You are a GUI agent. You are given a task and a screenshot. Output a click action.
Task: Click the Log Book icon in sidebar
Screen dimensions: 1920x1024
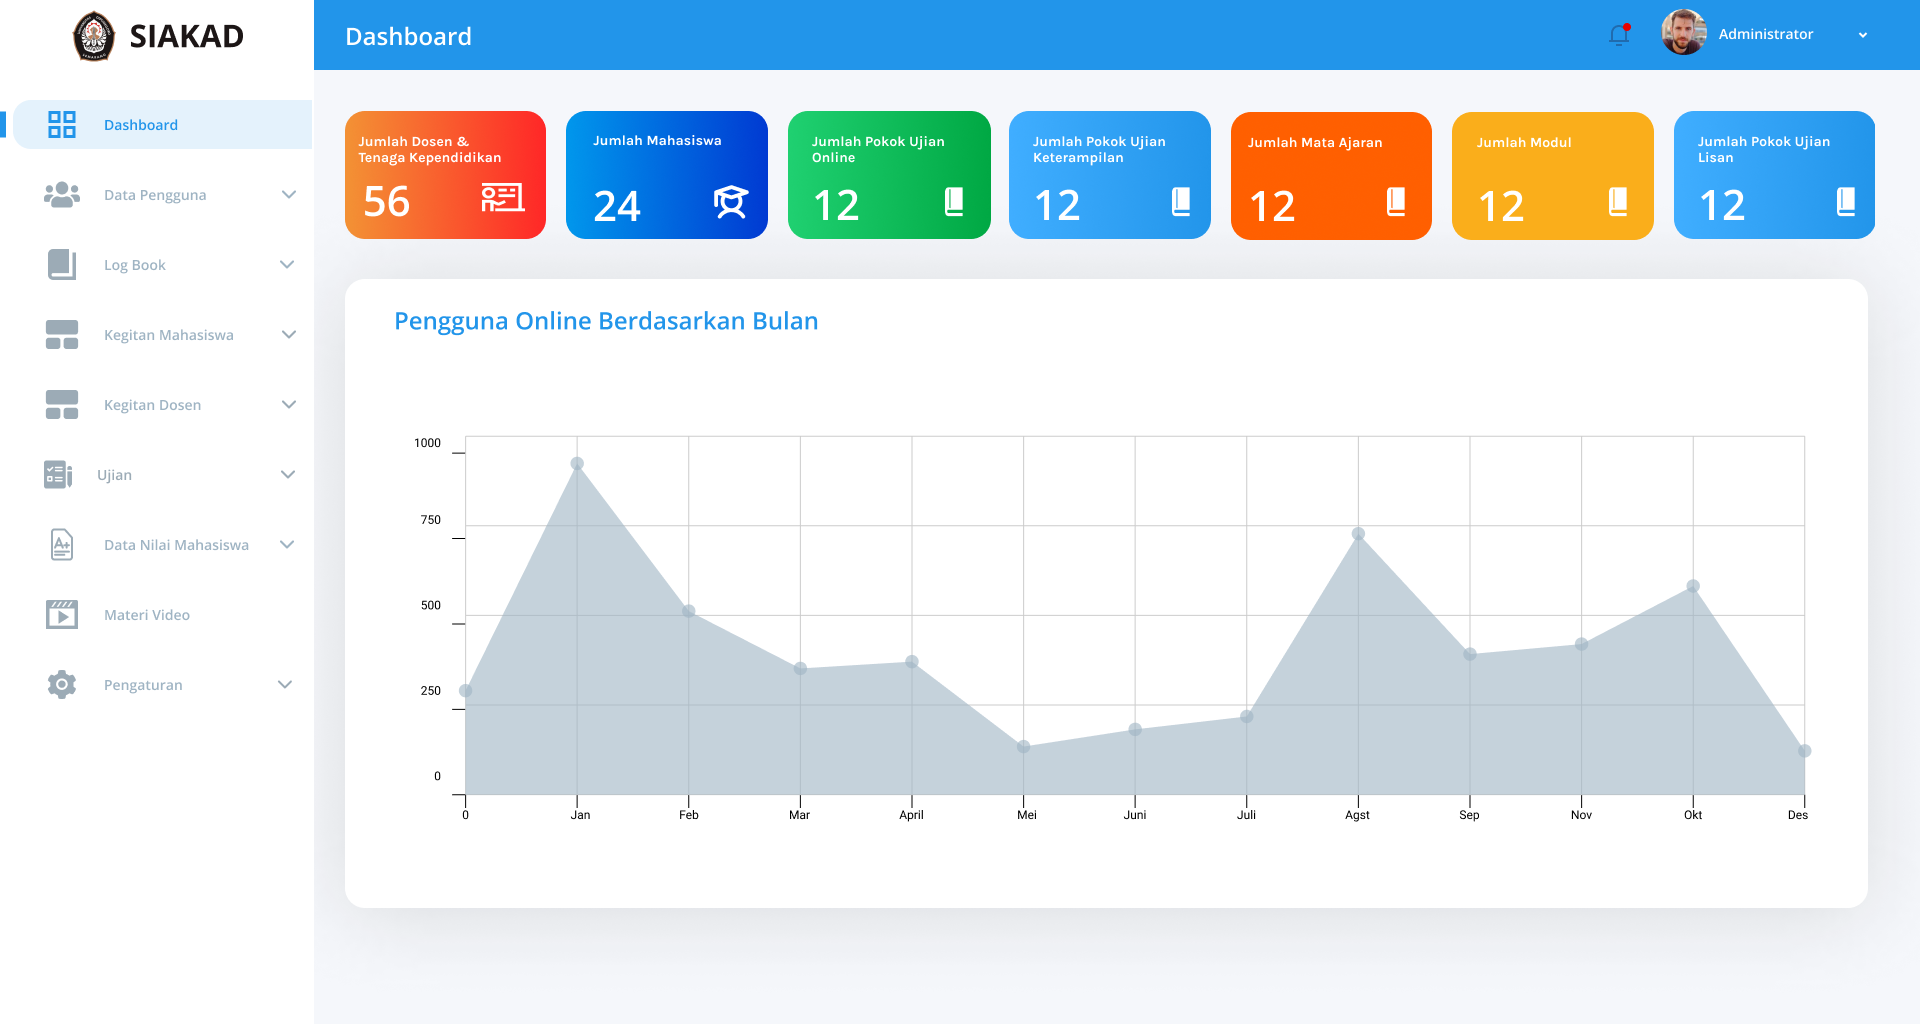(62, 265)
